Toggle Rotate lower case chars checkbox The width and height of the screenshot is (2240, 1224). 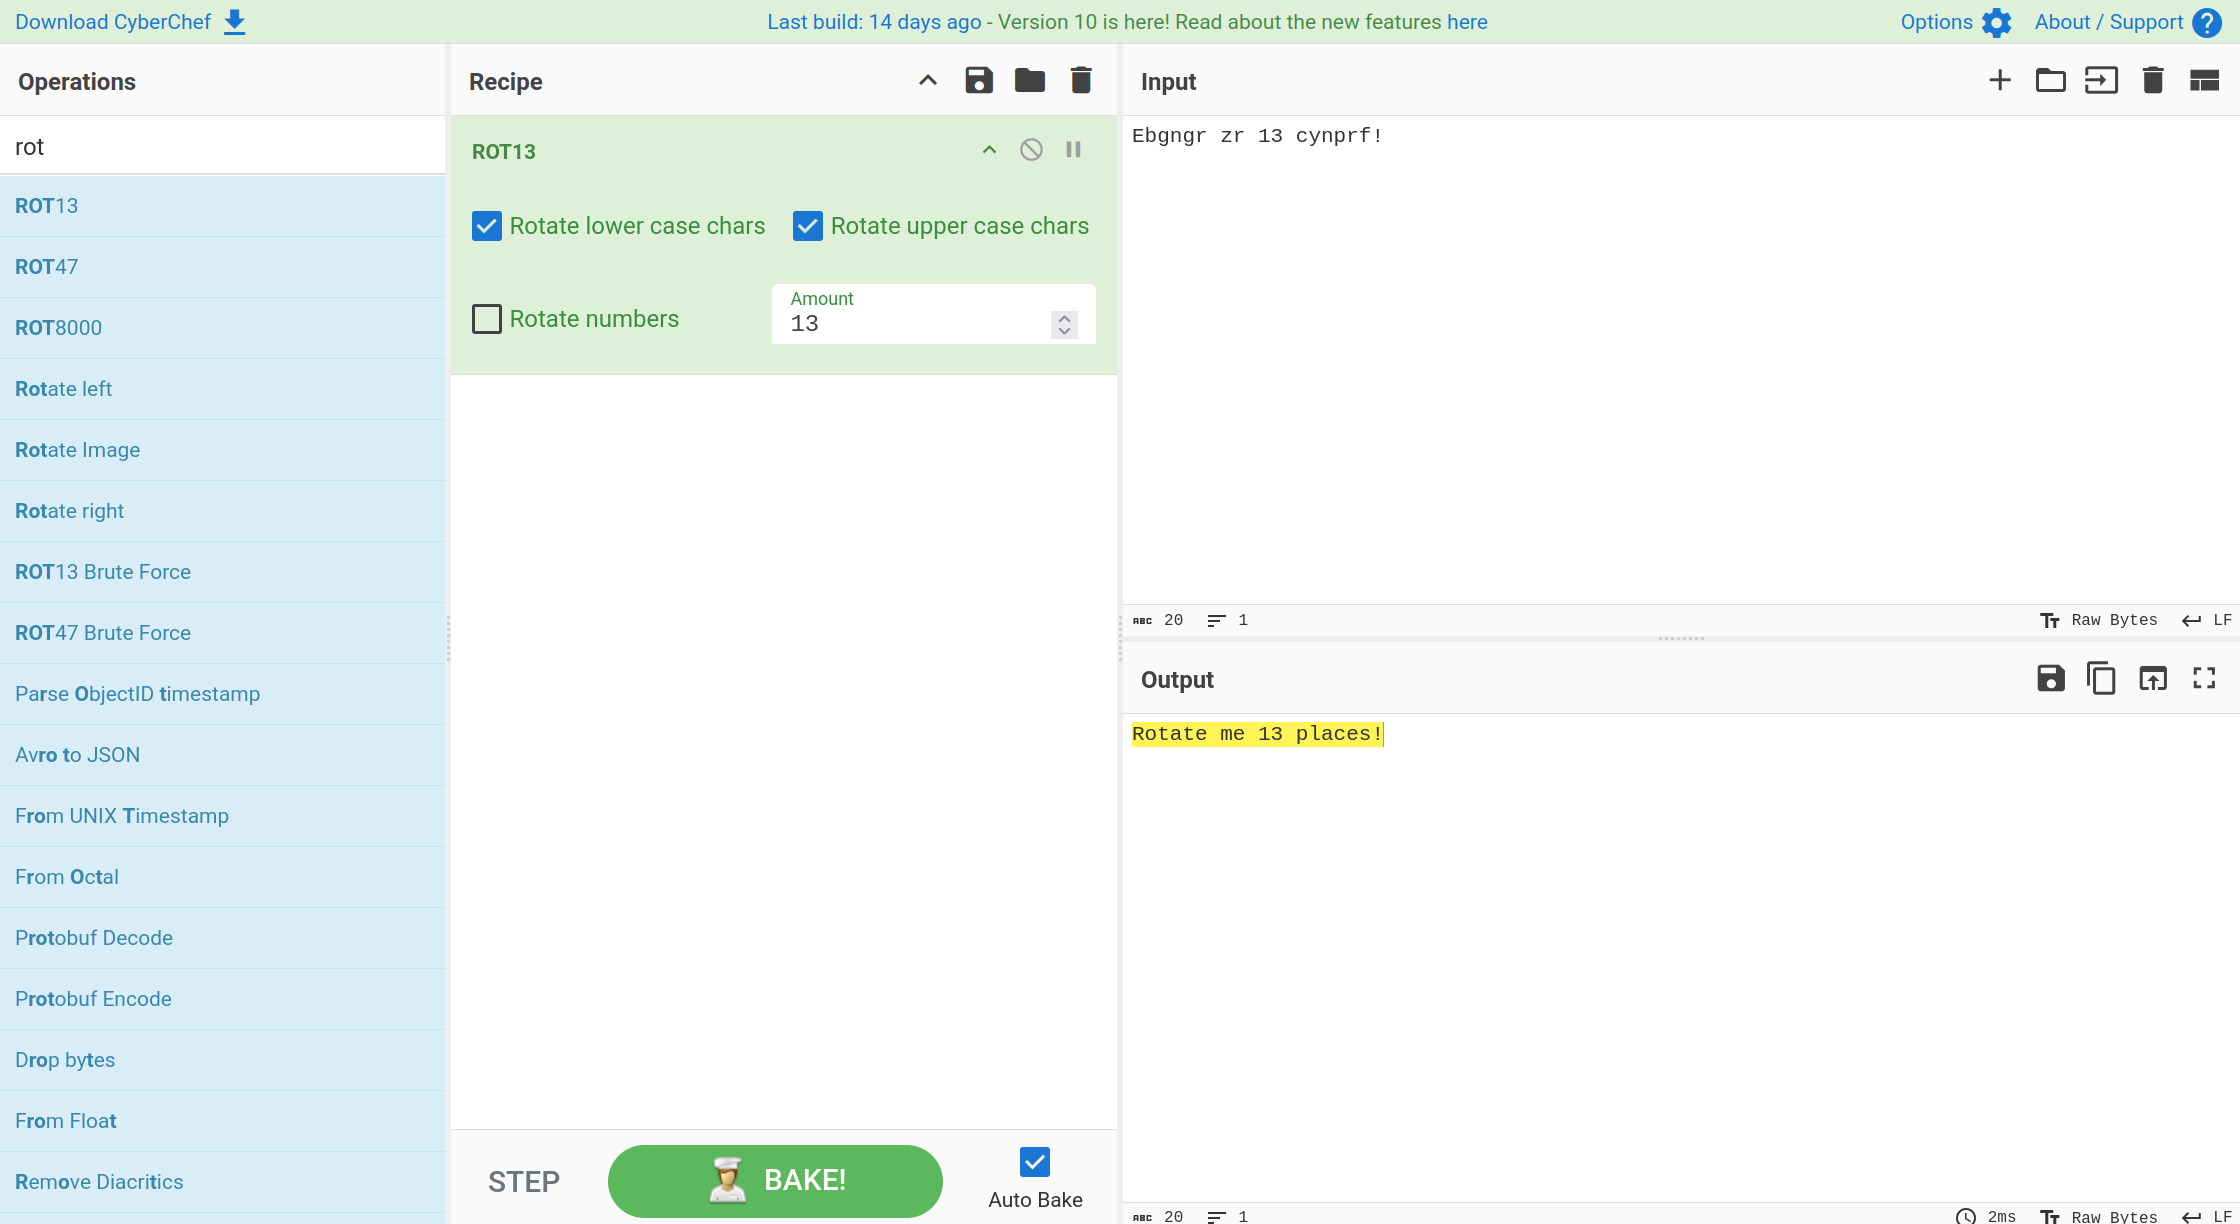pos(487,226)
